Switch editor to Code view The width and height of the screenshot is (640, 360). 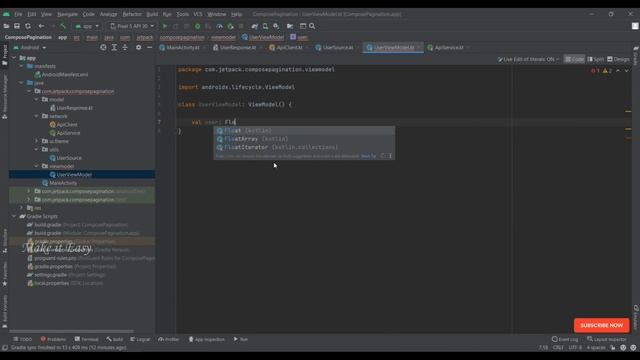(574, 59)
